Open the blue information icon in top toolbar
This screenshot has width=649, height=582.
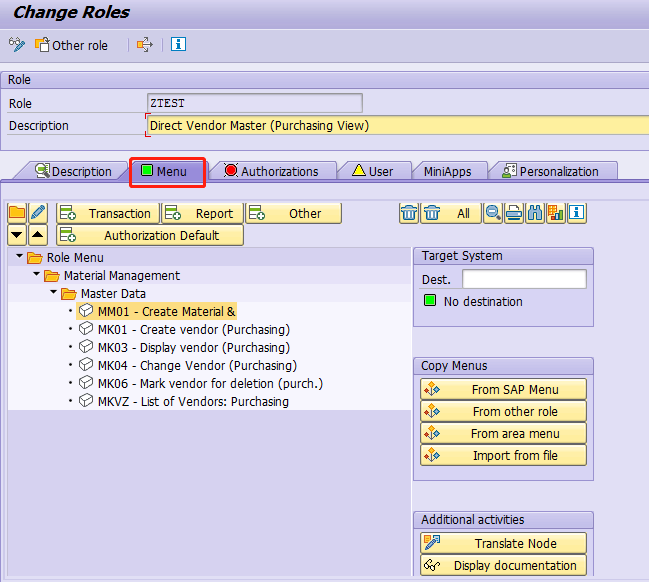178,44
